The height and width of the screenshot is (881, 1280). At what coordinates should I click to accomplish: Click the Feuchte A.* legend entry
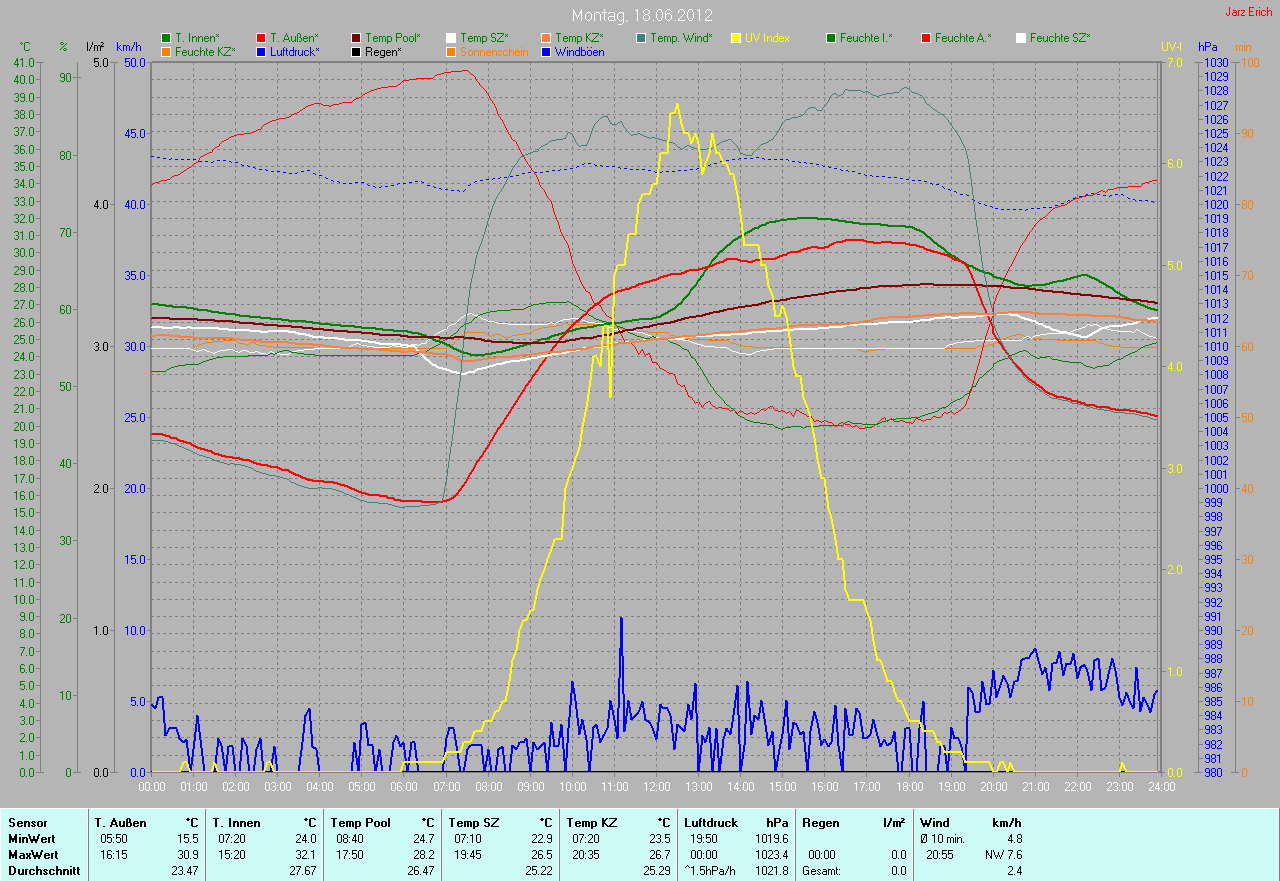pyautogui.click(x=963, y=38)
